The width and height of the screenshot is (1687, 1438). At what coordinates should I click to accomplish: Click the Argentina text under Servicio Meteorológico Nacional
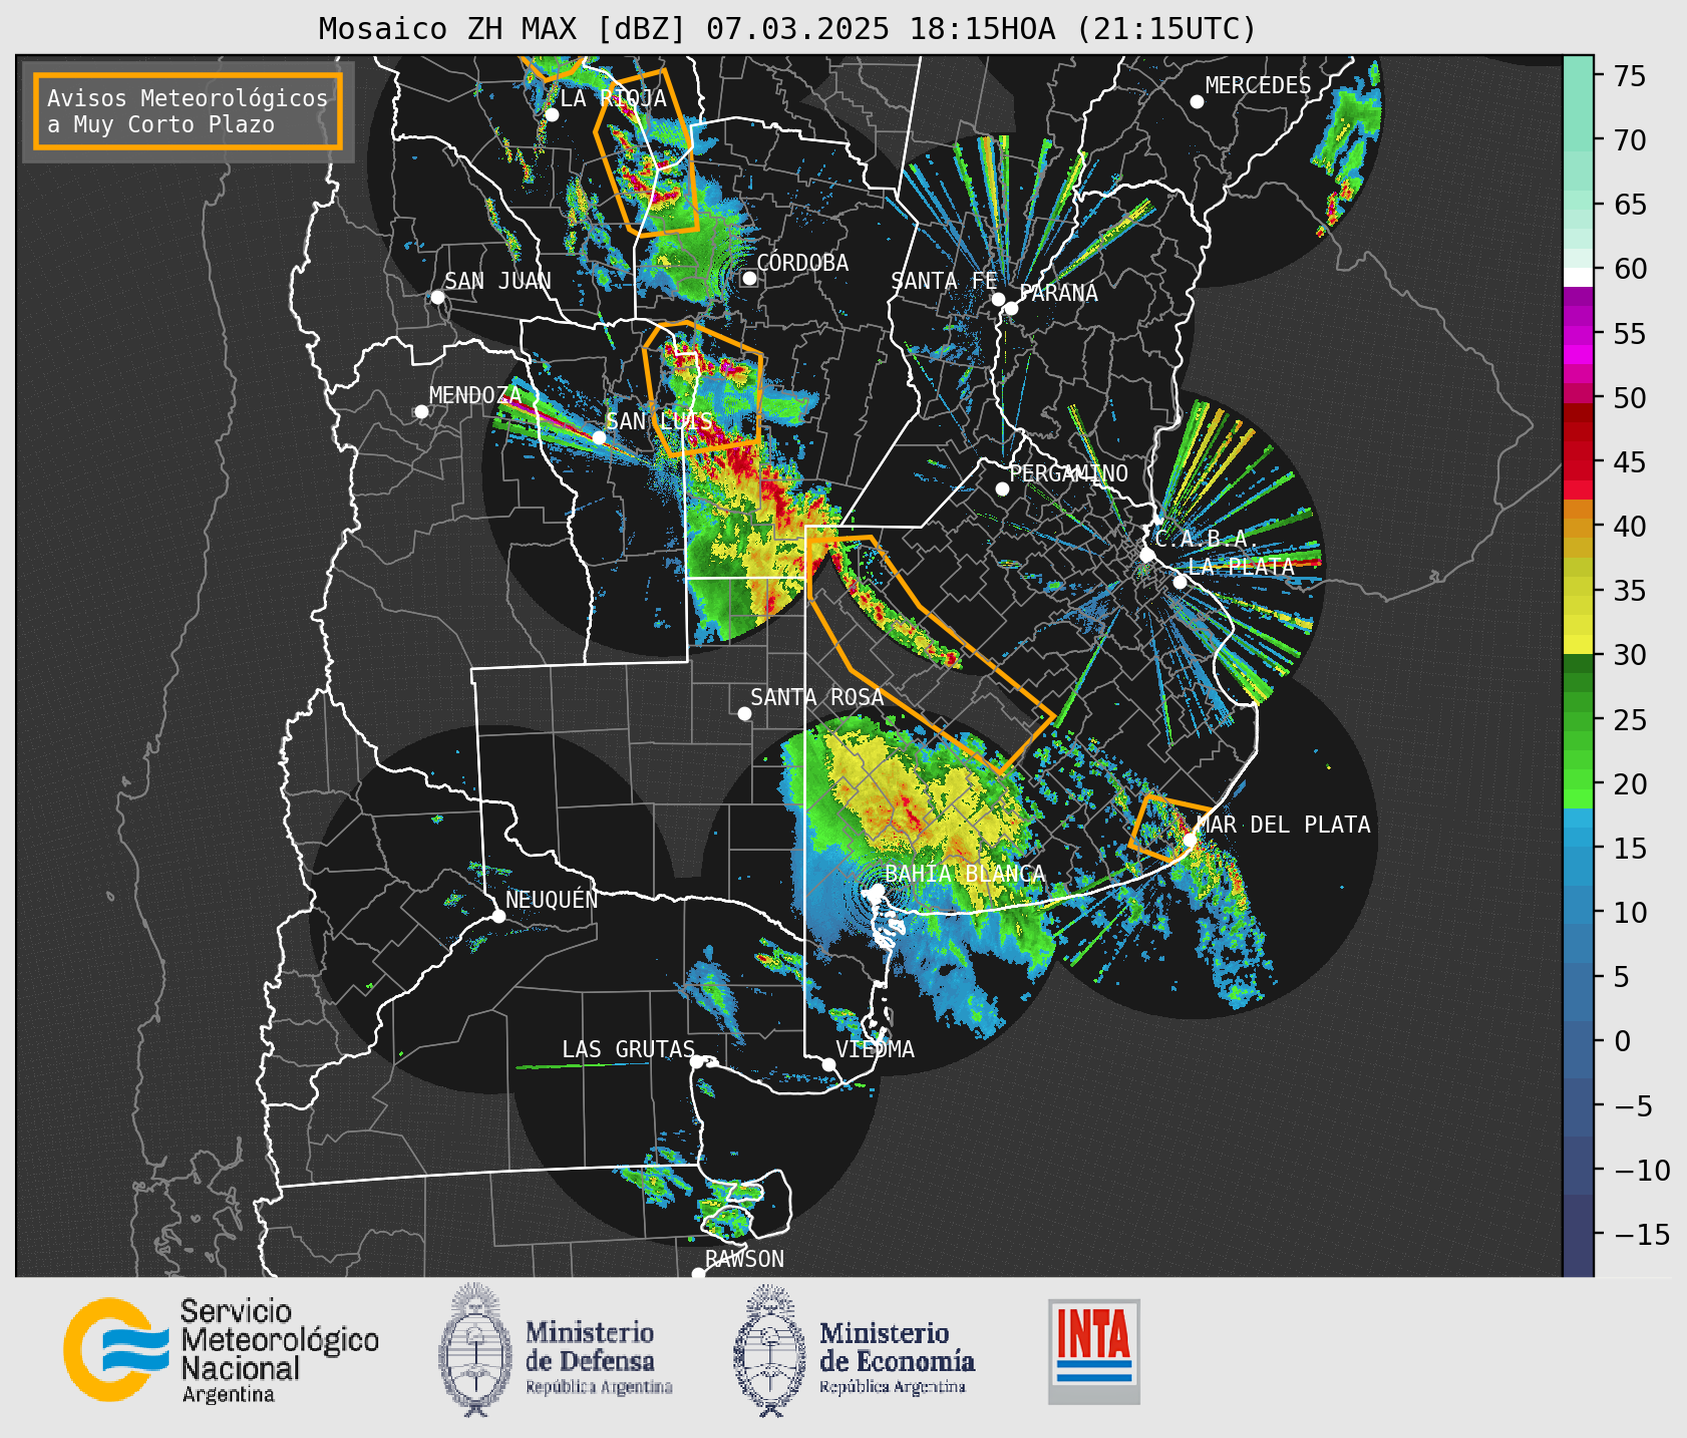(228, 1395)
